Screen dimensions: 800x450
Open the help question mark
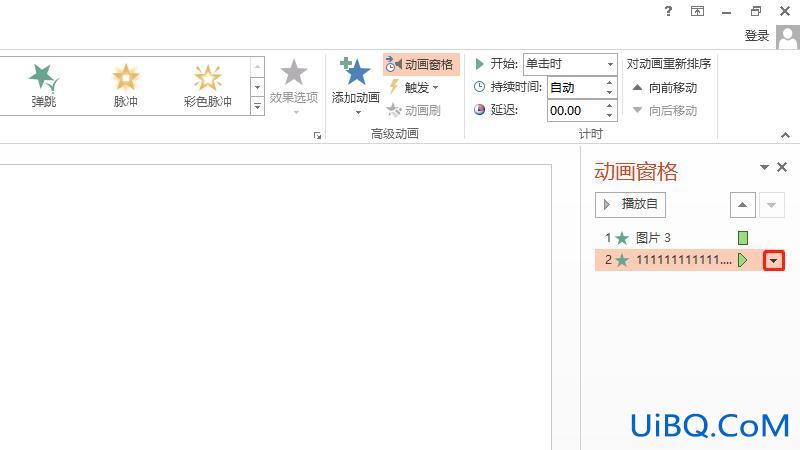(668, 11)
